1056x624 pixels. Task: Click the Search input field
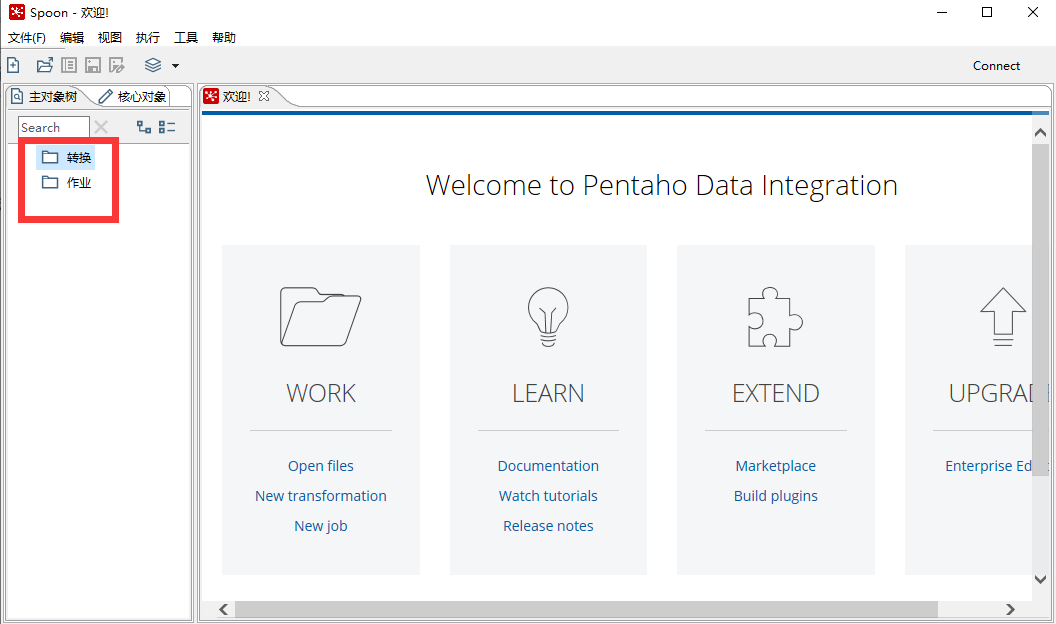tap(53, 127)
